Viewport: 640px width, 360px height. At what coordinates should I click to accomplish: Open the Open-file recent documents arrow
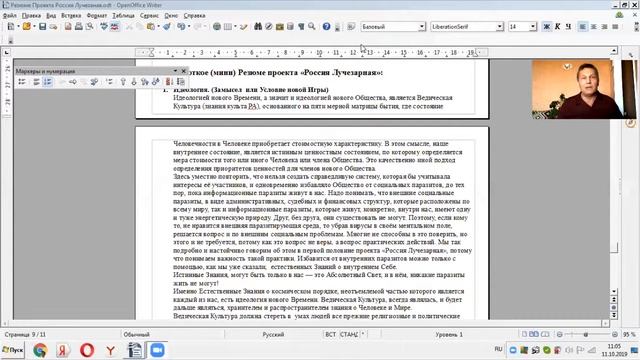[x=34, y=27]
